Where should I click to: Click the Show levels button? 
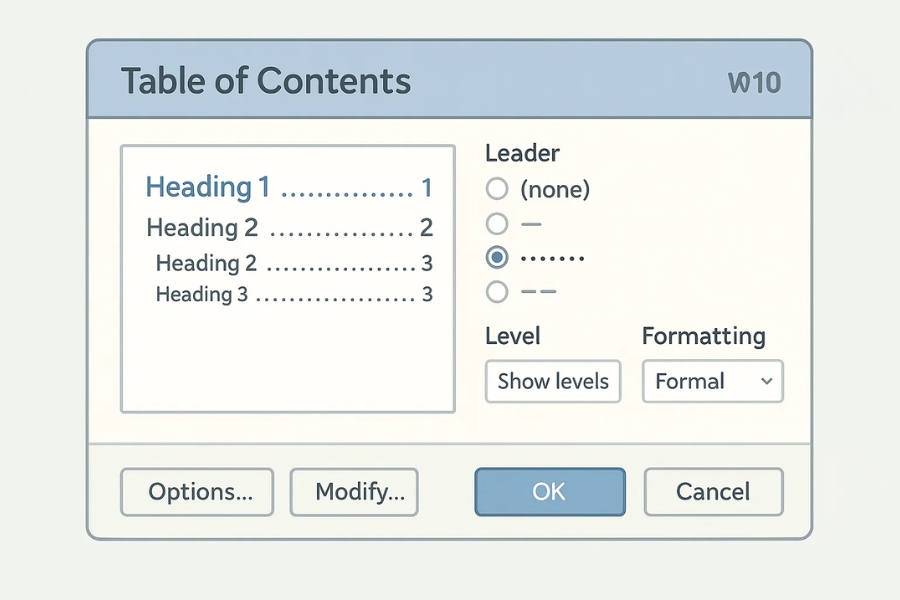point(553,381)
